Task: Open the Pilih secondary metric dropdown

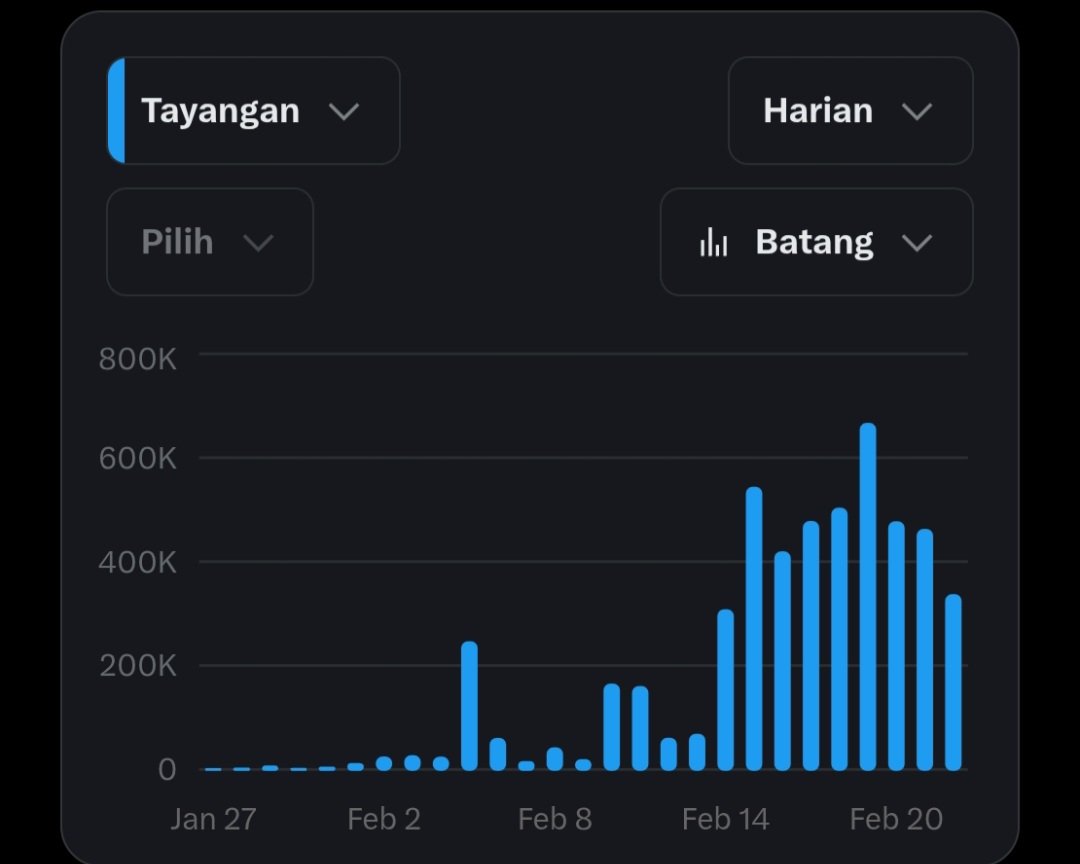Action: [210, 242]
